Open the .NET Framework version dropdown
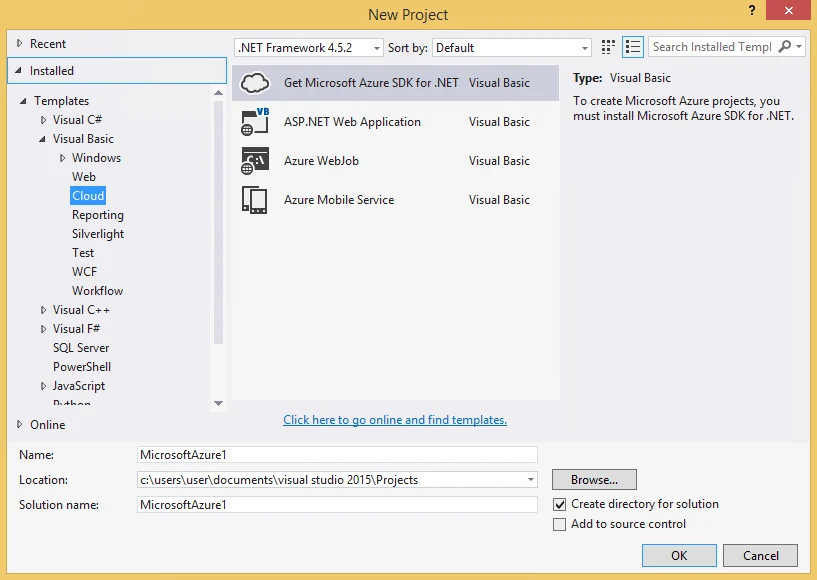Viewport: 817px width, 580px height. tap(308, 48)
